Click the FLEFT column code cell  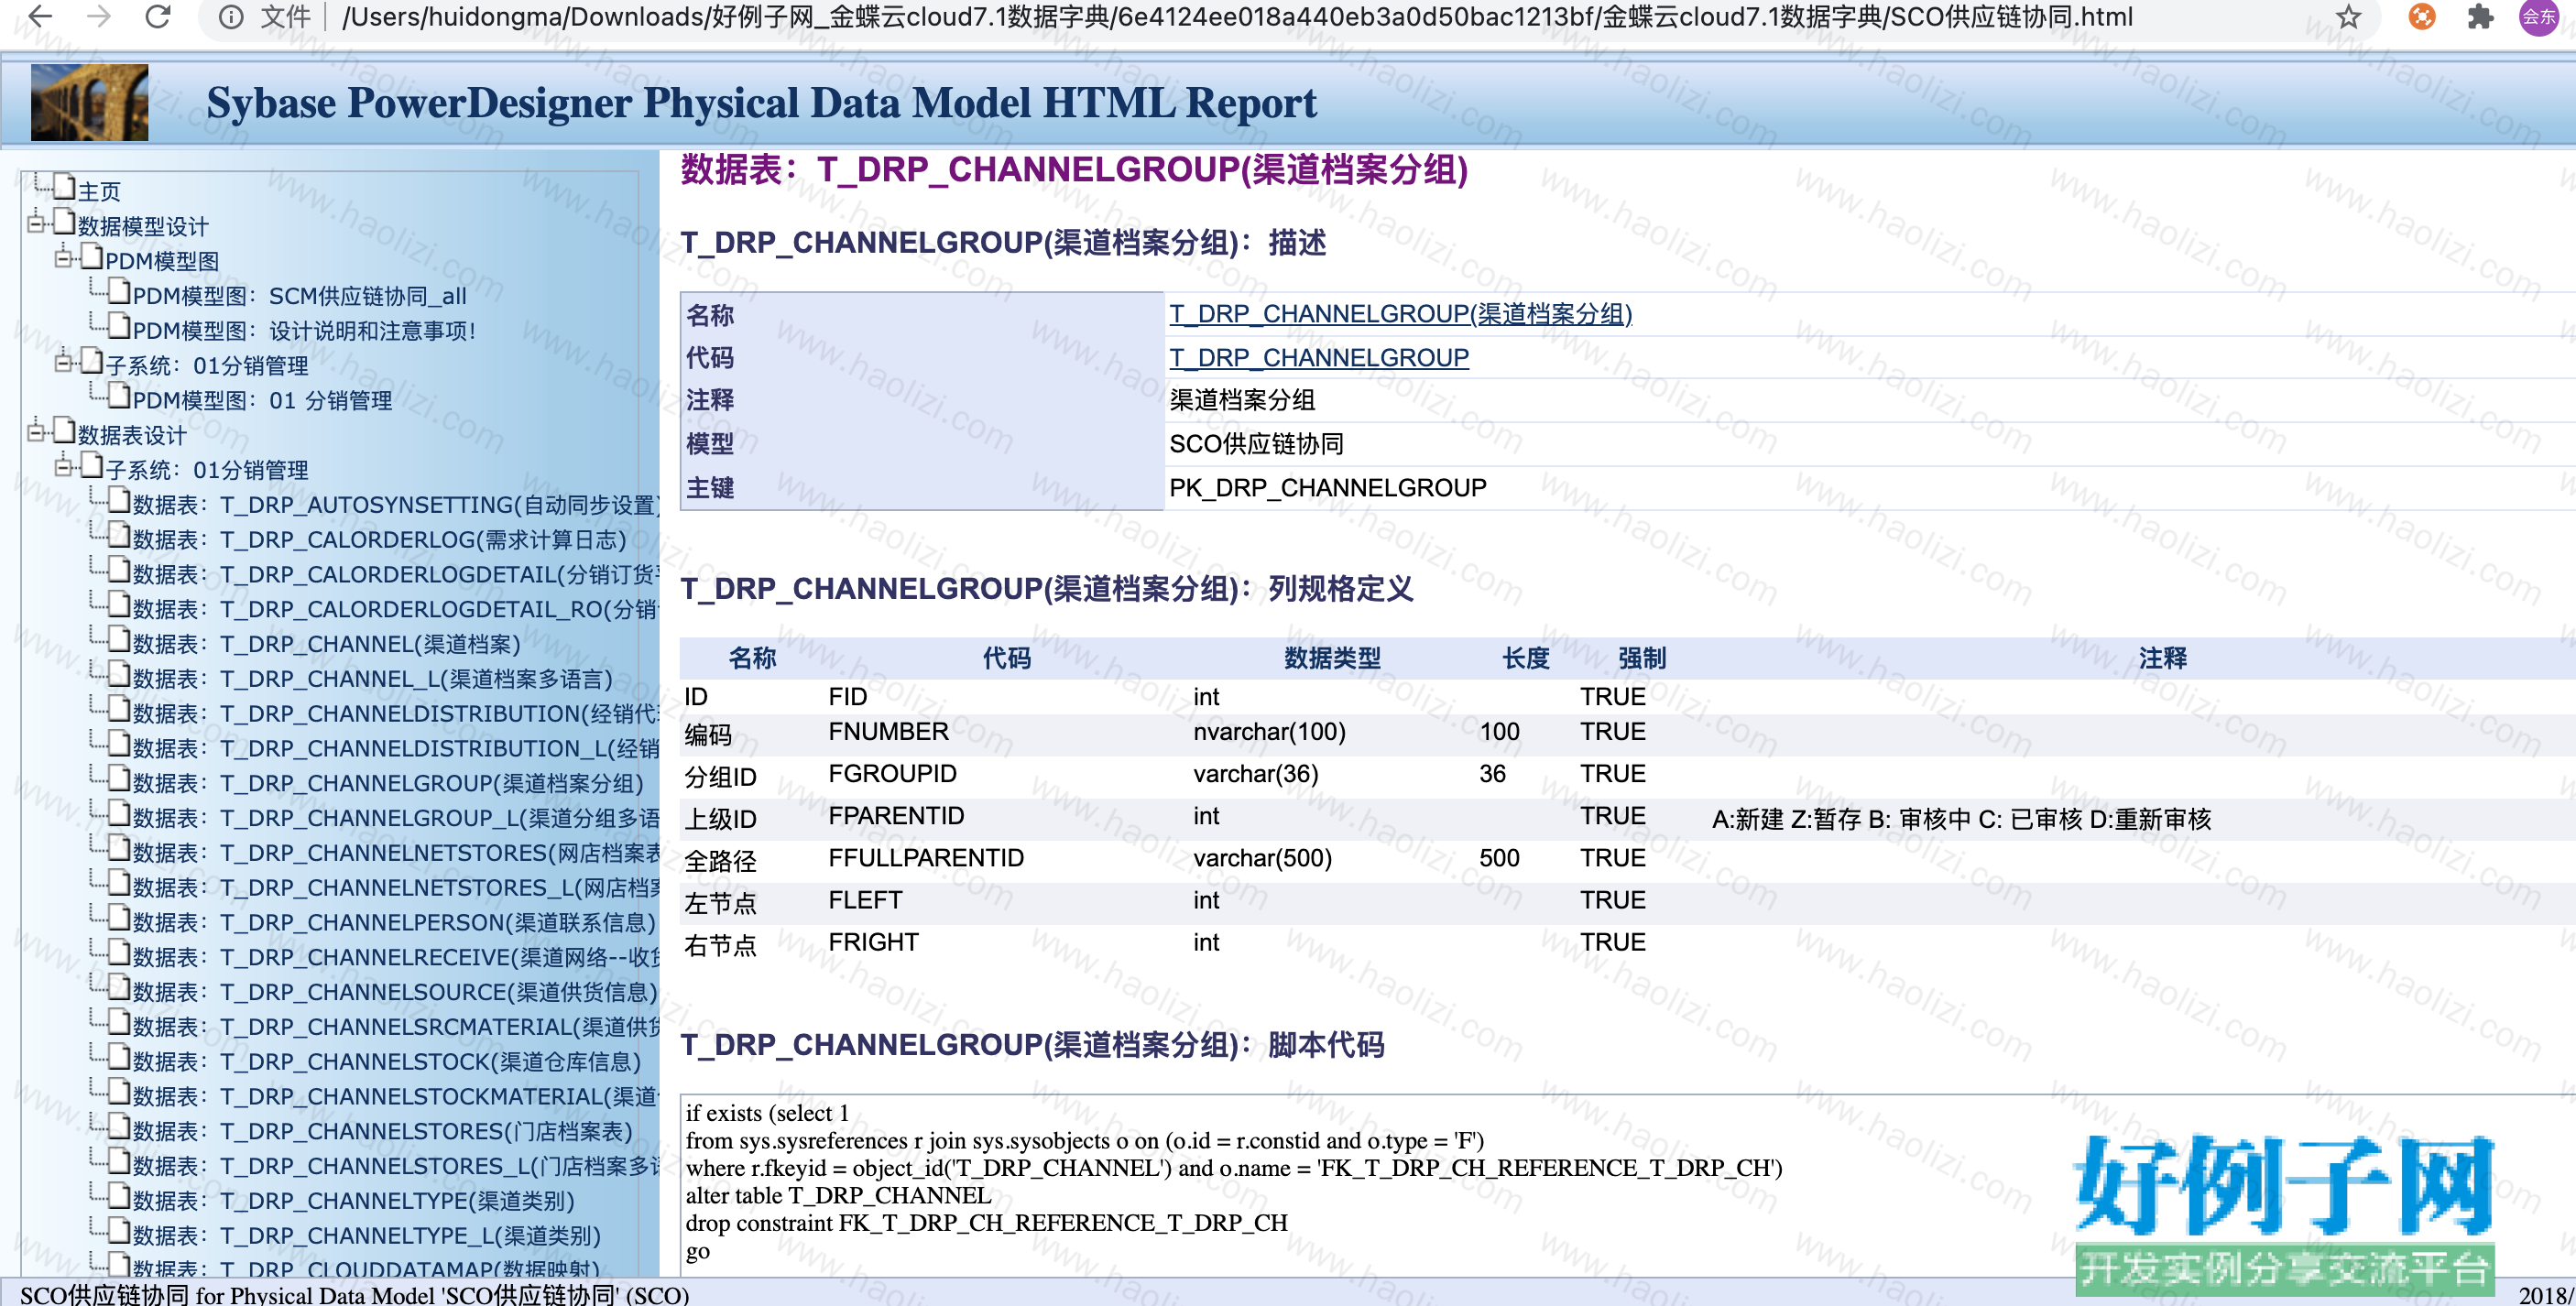(865, 900)
